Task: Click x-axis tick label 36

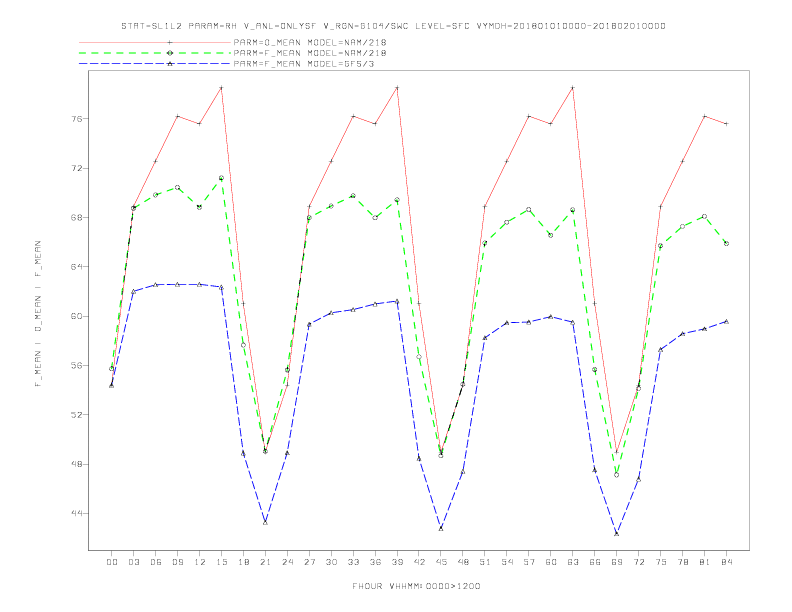Action: (x=375, y=562)
